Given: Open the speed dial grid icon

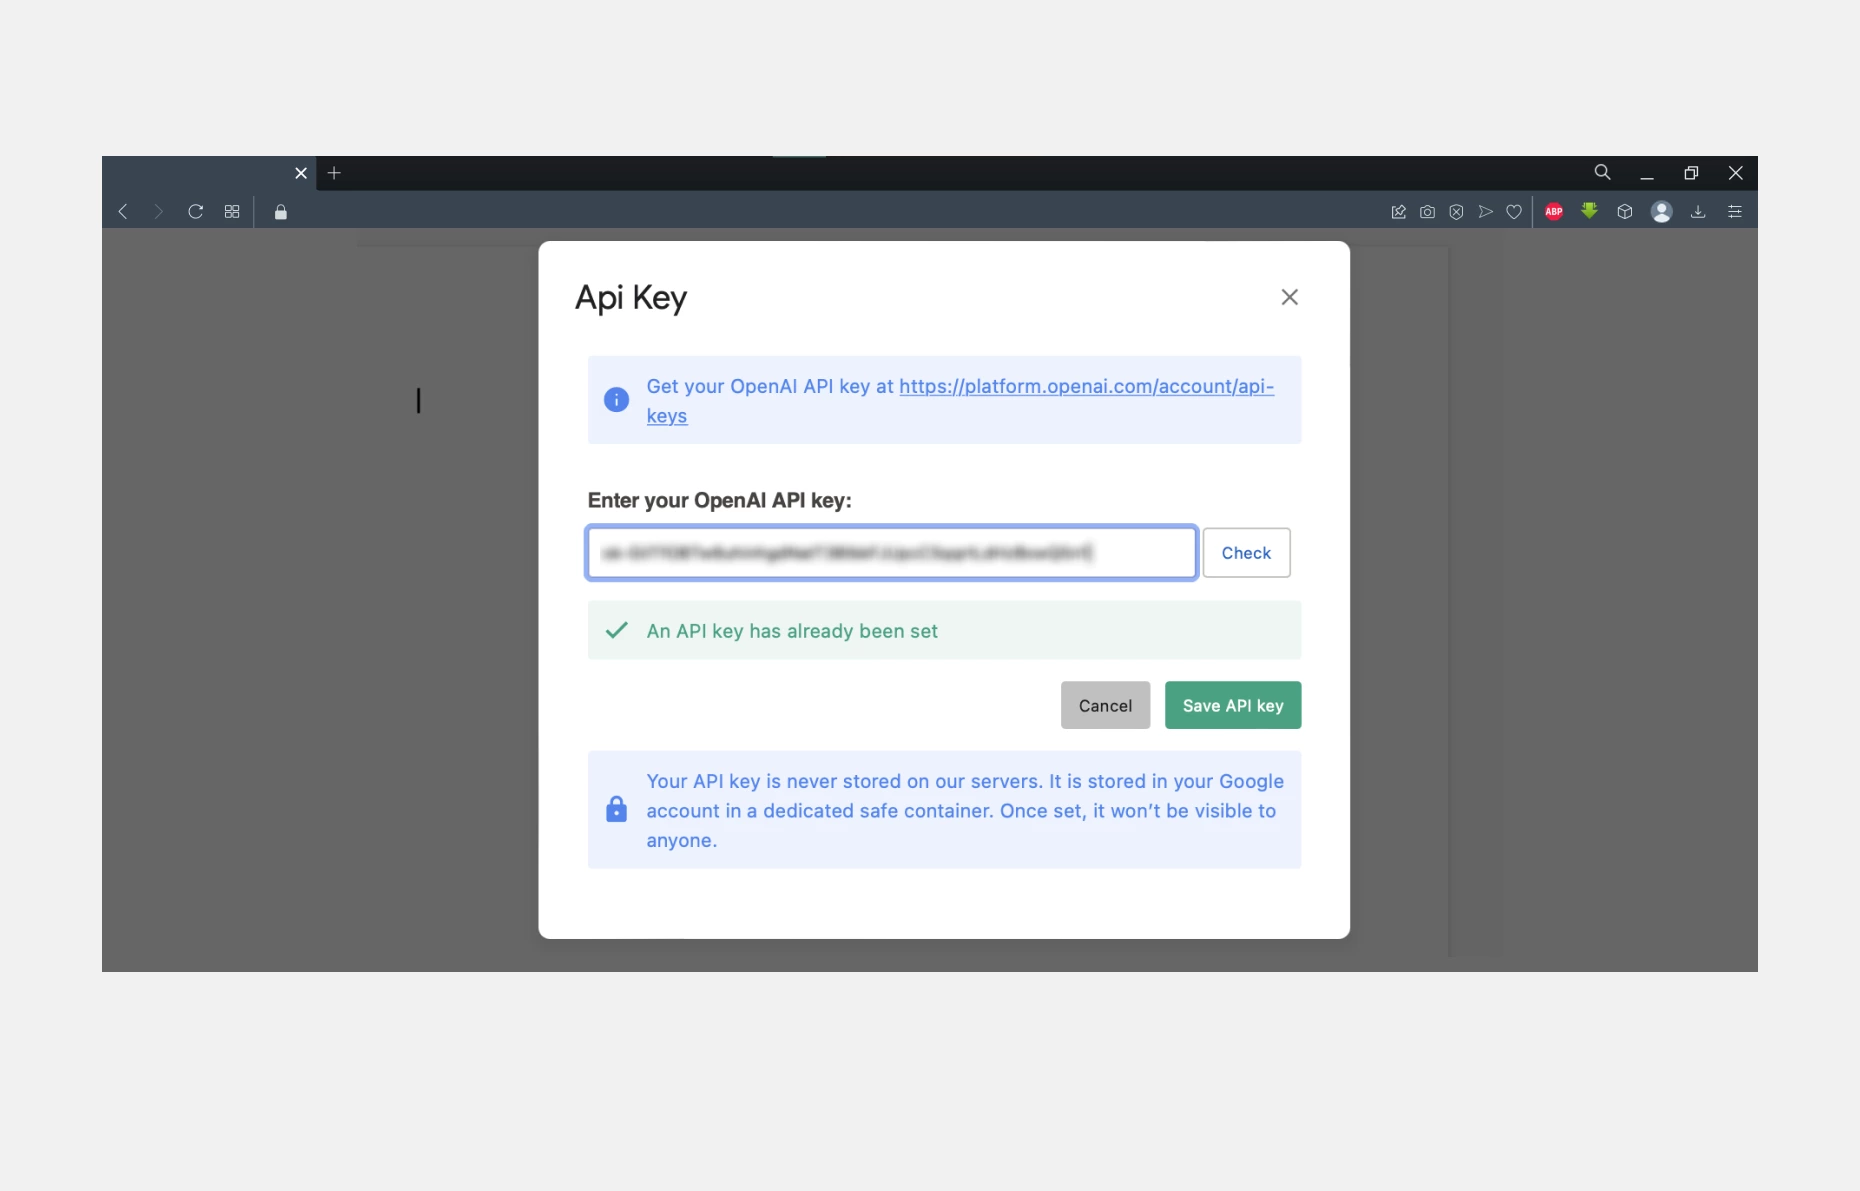Looking at the screenshot, I should [x=232, y=212].
